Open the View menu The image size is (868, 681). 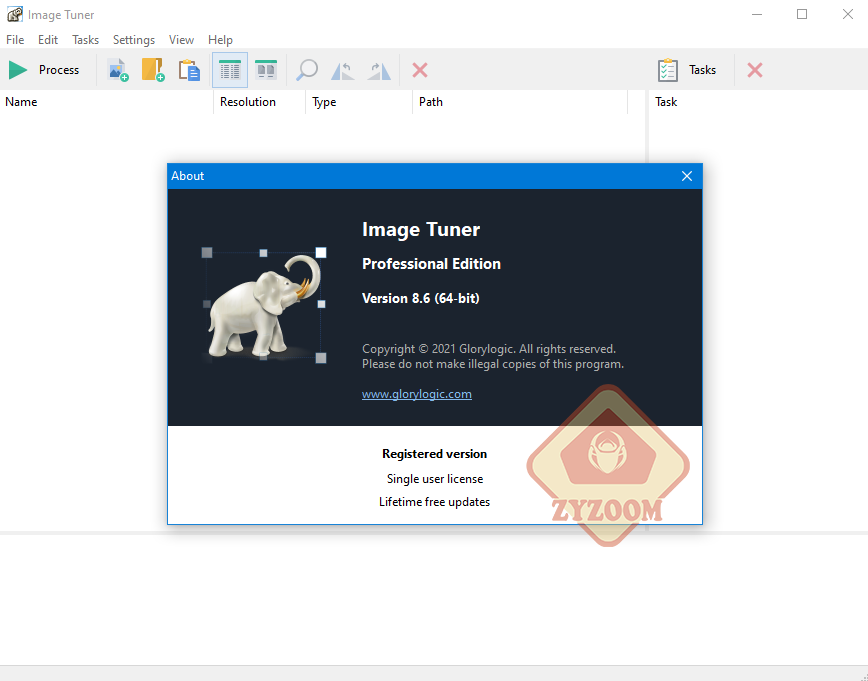pos(181,40)
